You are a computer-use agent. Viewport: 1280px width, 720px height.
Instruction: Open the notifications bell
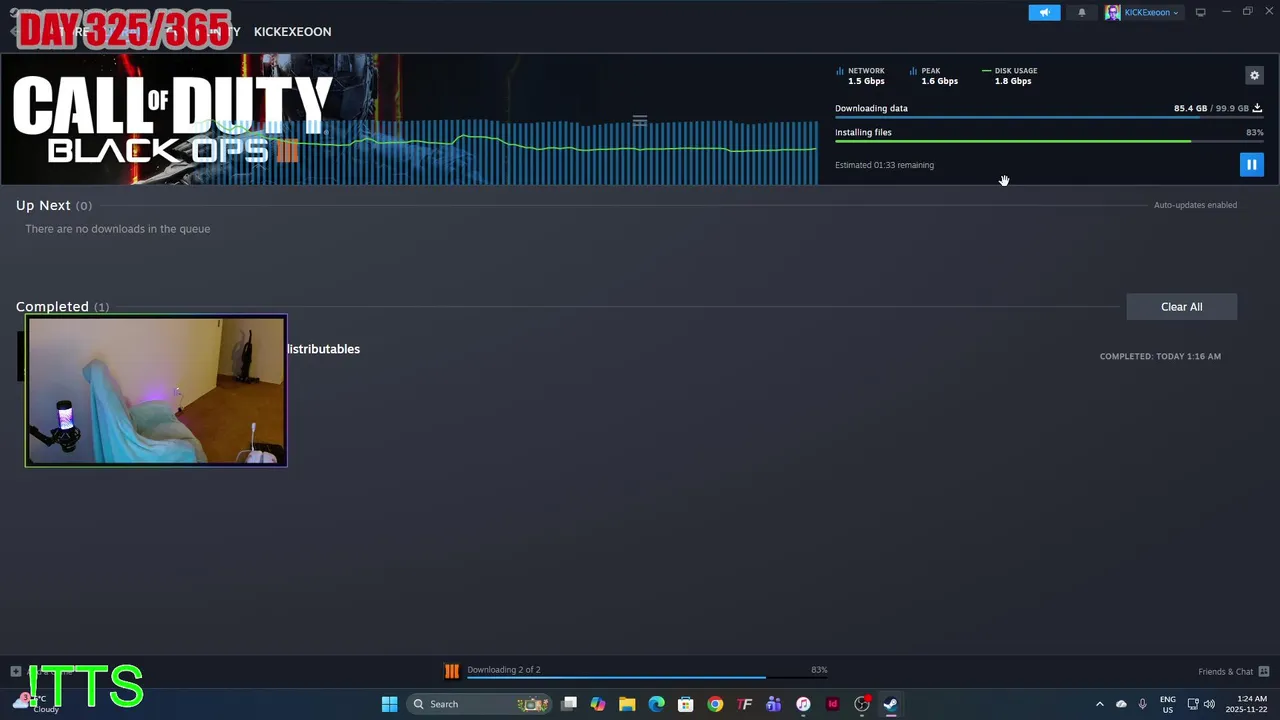pyautogui.click(x=1081, y=12)
